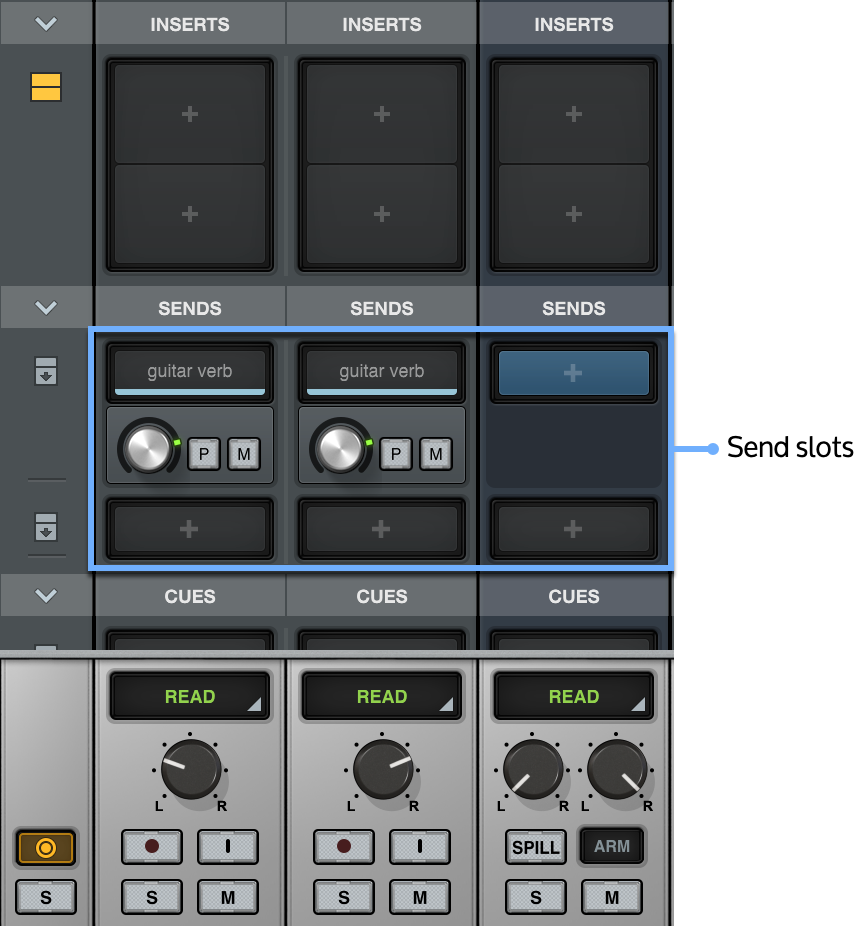Arm record on the first channel
This screenshot has height=926, width=862.
[x=151, y=847]
